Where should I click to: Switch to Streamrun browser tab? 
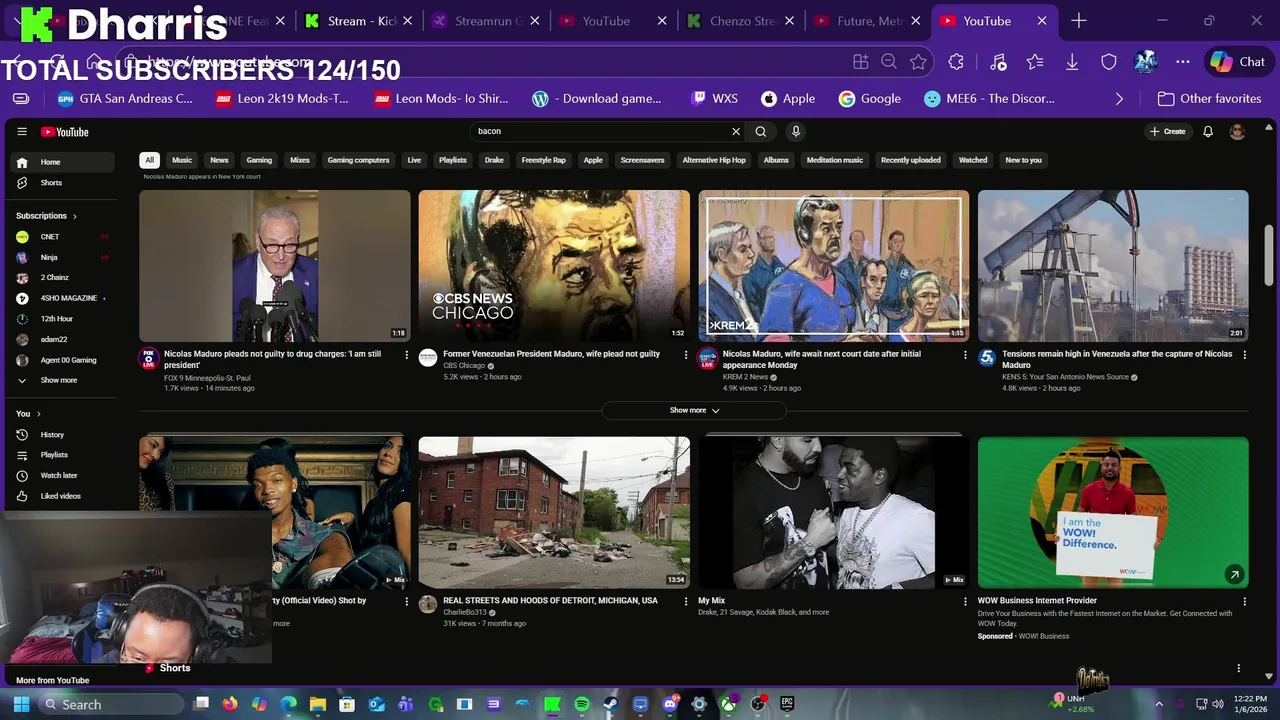pos(484,21)
